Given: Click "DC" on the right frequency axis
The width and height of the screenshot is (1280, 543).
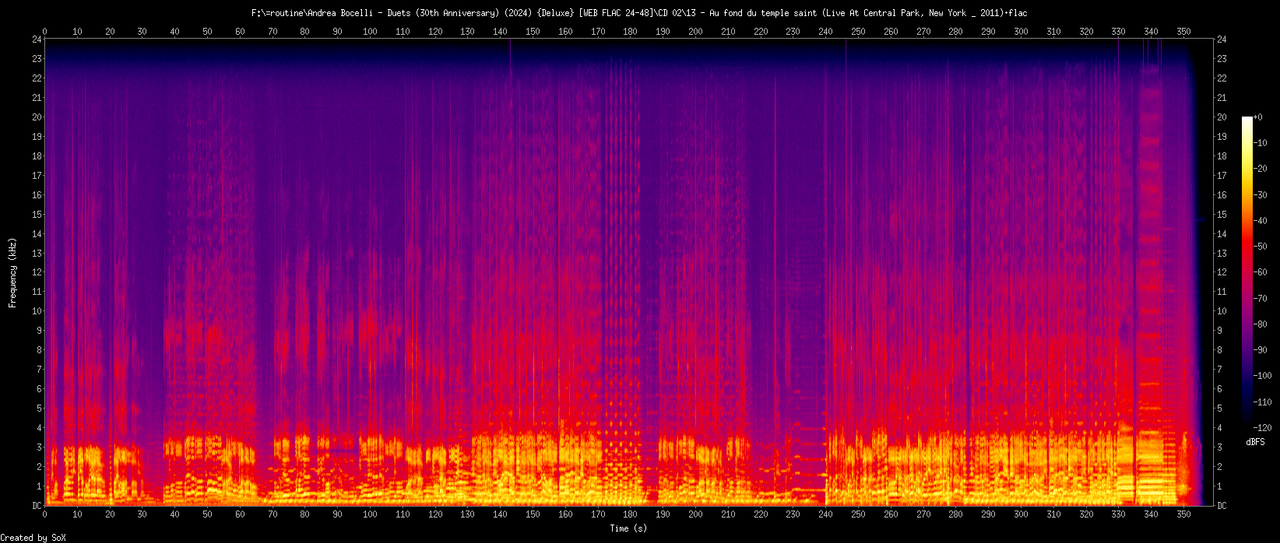Looking at the screenshot, I should point(1222,506).
